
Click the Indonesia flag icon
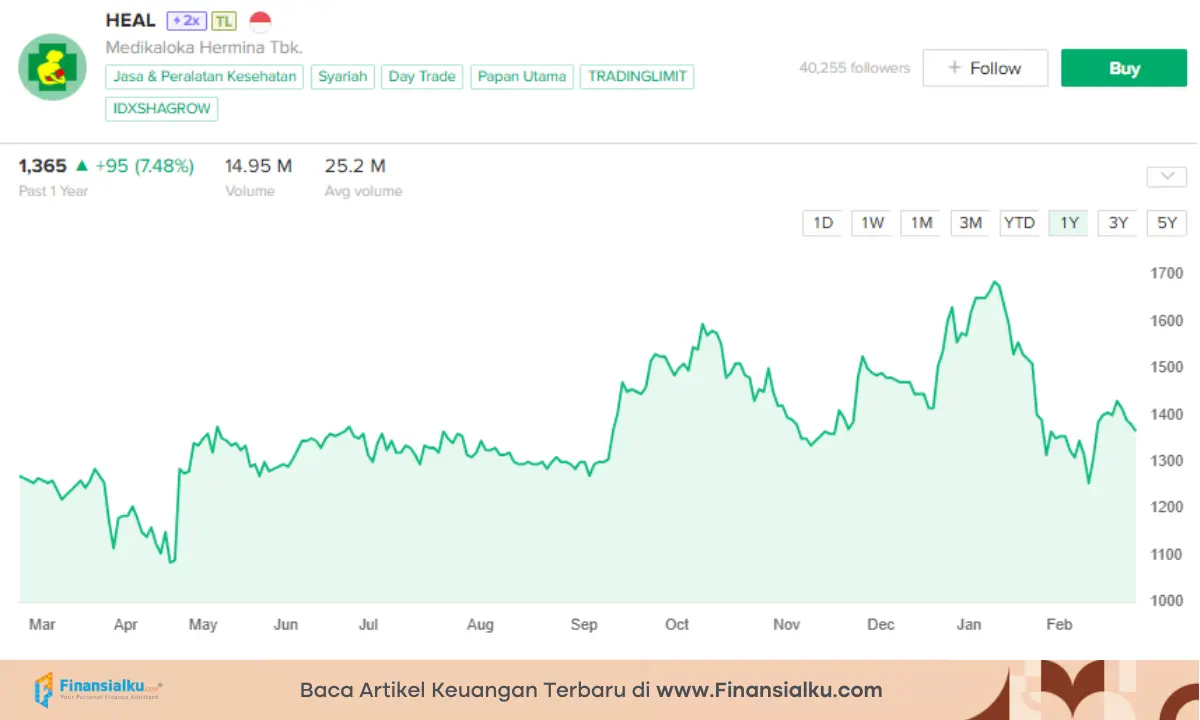[260, 21]
